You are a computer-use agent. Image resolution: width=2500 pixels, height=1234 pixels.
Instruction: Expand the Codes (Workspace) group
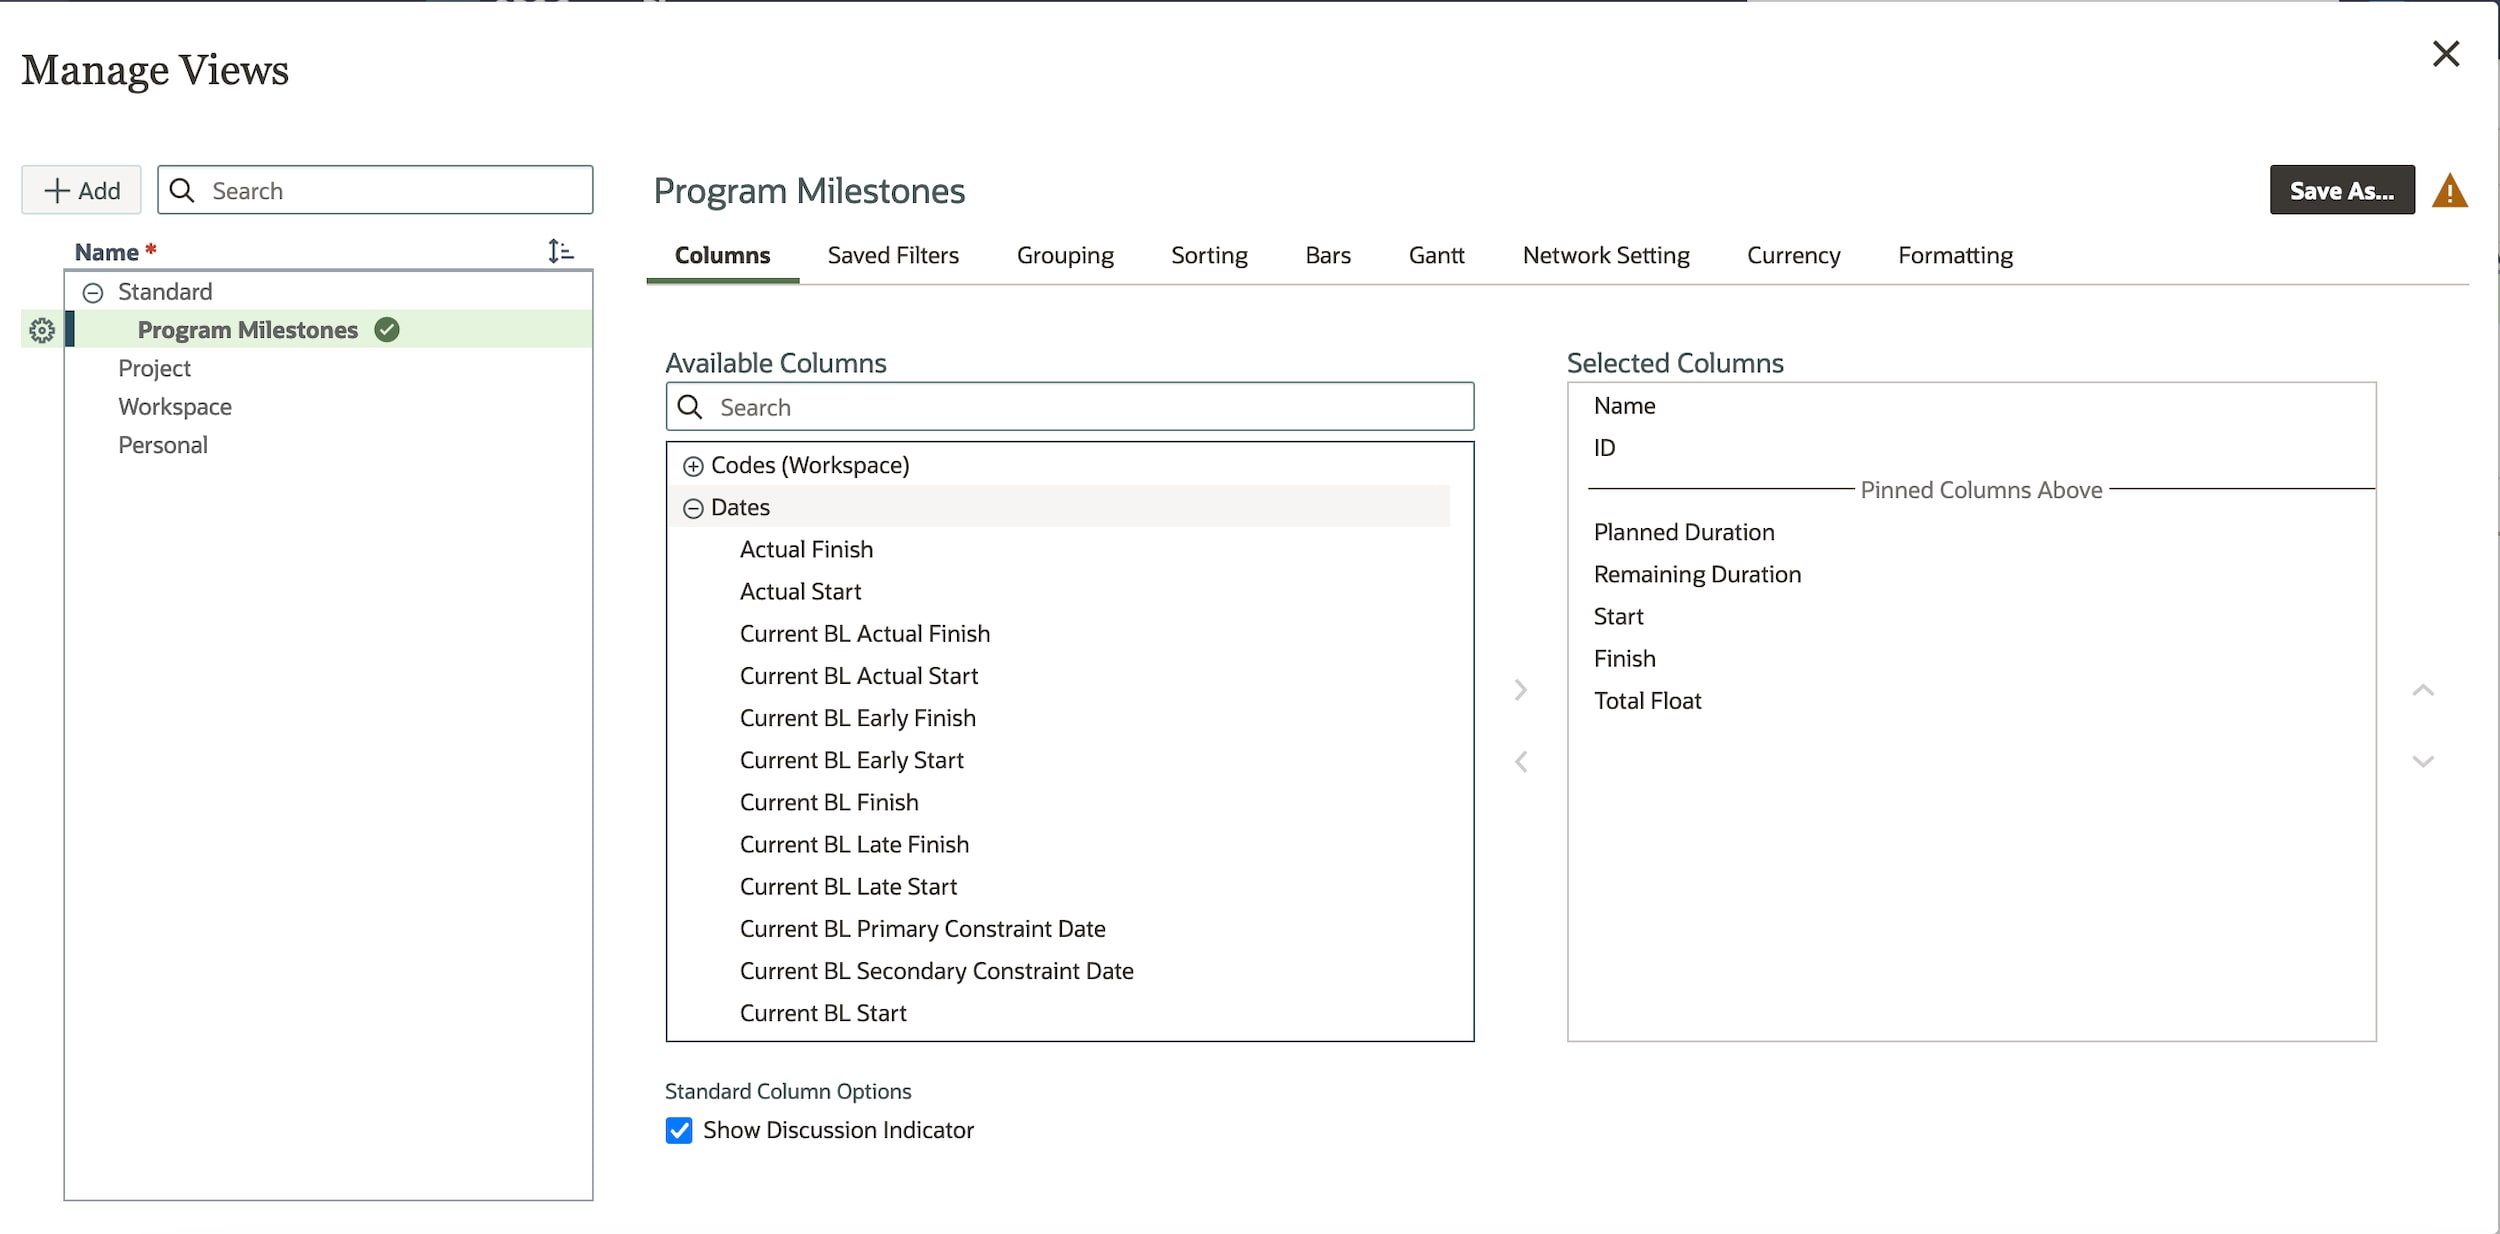coord(693,466)
